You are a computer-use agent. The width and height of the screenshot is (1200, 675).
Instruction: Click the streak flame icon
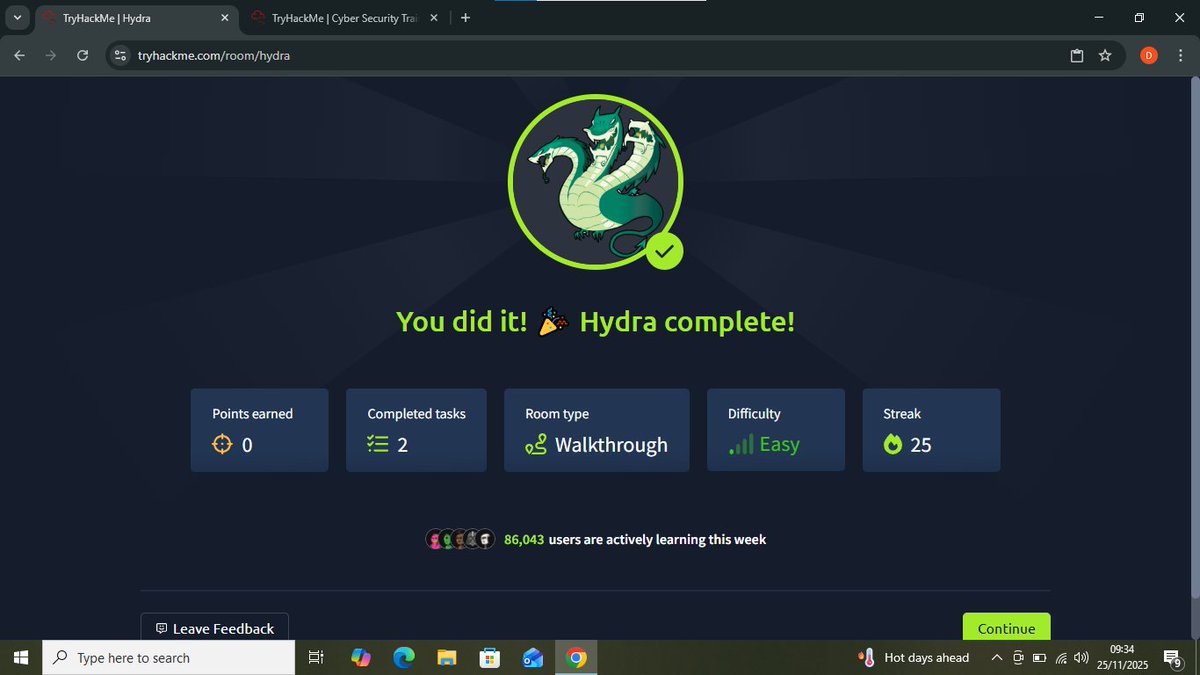[x=893, y=445]
